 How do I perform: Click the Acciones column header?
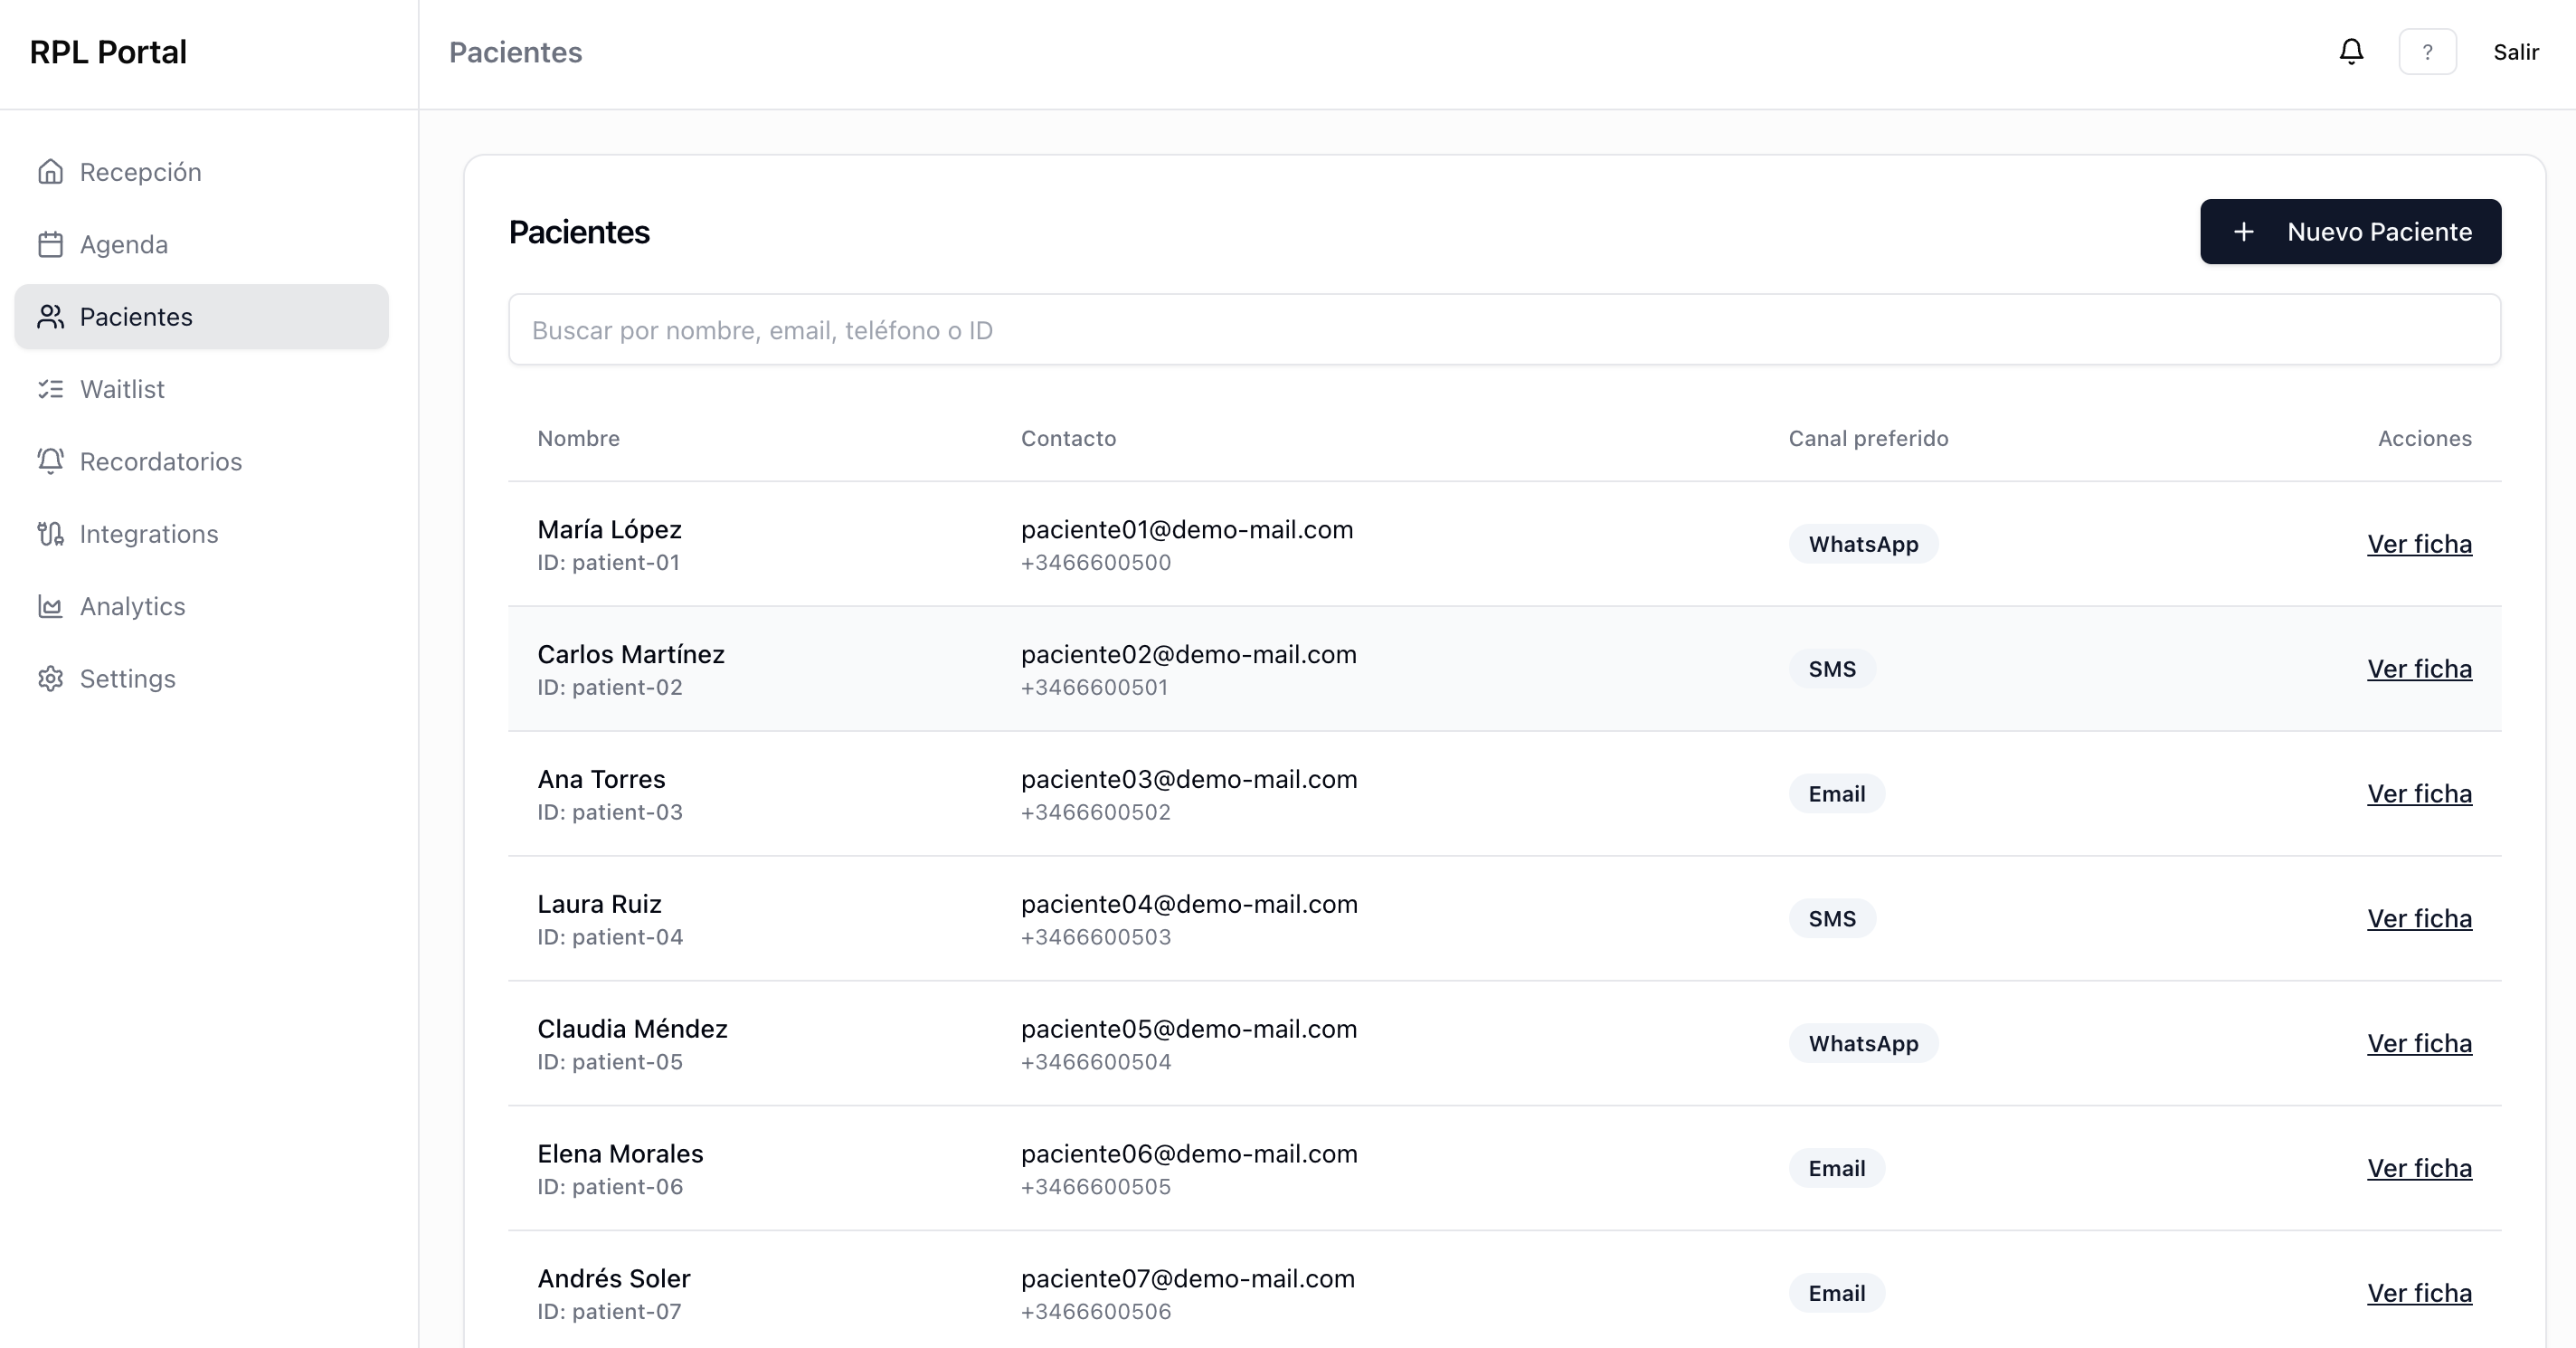(x=2424, y=438)
